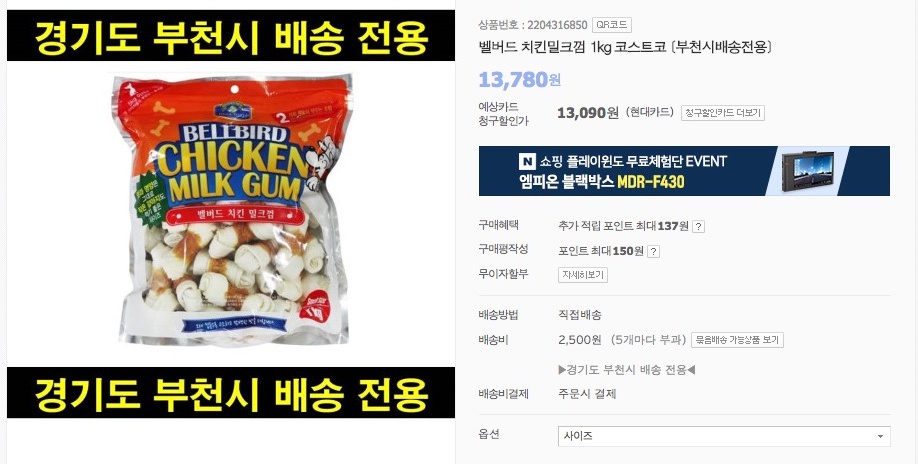Click the dropdown arrow in 사이즈 selector
Viewport: 918px width, 464px height.
point(880,436)
